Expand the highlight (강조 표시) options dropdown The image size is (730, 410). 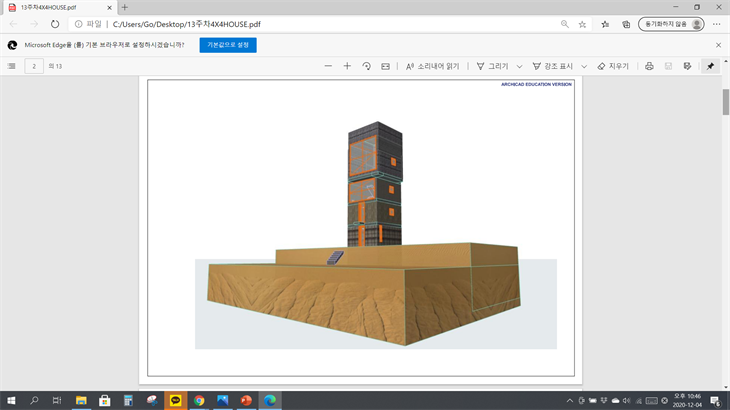click(584, 66)
